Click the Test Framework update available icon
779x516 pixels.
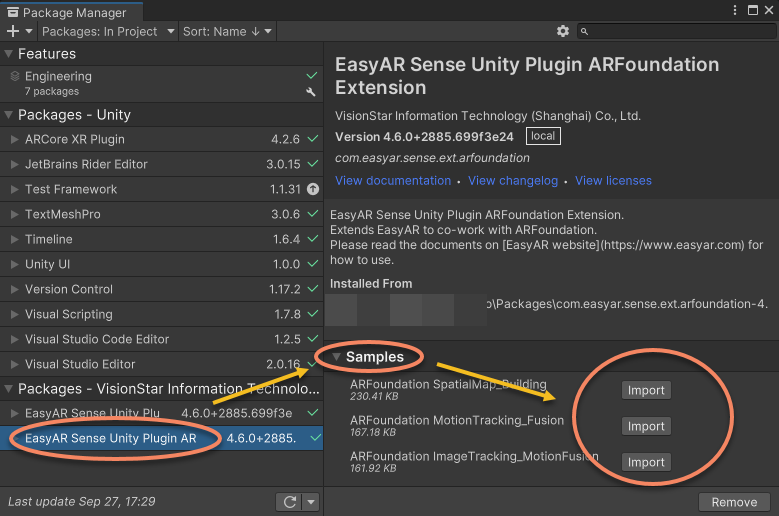[x=312, y=189]
